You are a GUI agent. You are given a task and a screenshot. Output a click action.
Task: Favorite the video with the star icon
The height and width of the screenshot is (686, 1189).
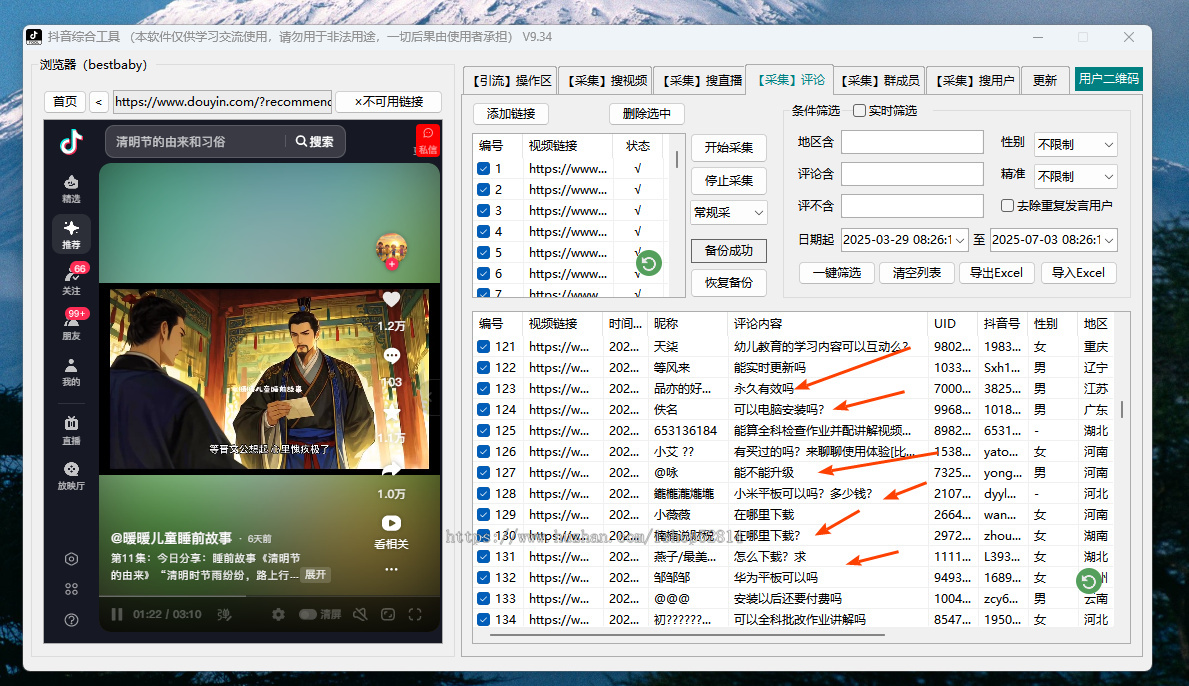(x=391, y=412)
